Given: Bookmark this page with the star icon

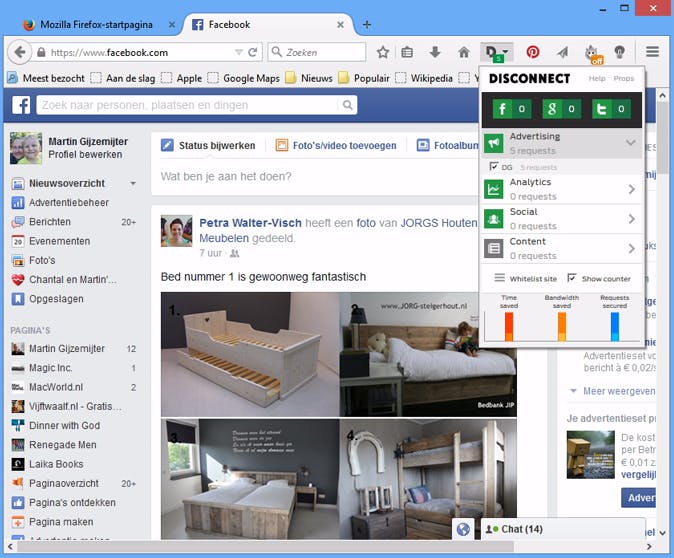Looking at the screenshot, I should point(383,52).
